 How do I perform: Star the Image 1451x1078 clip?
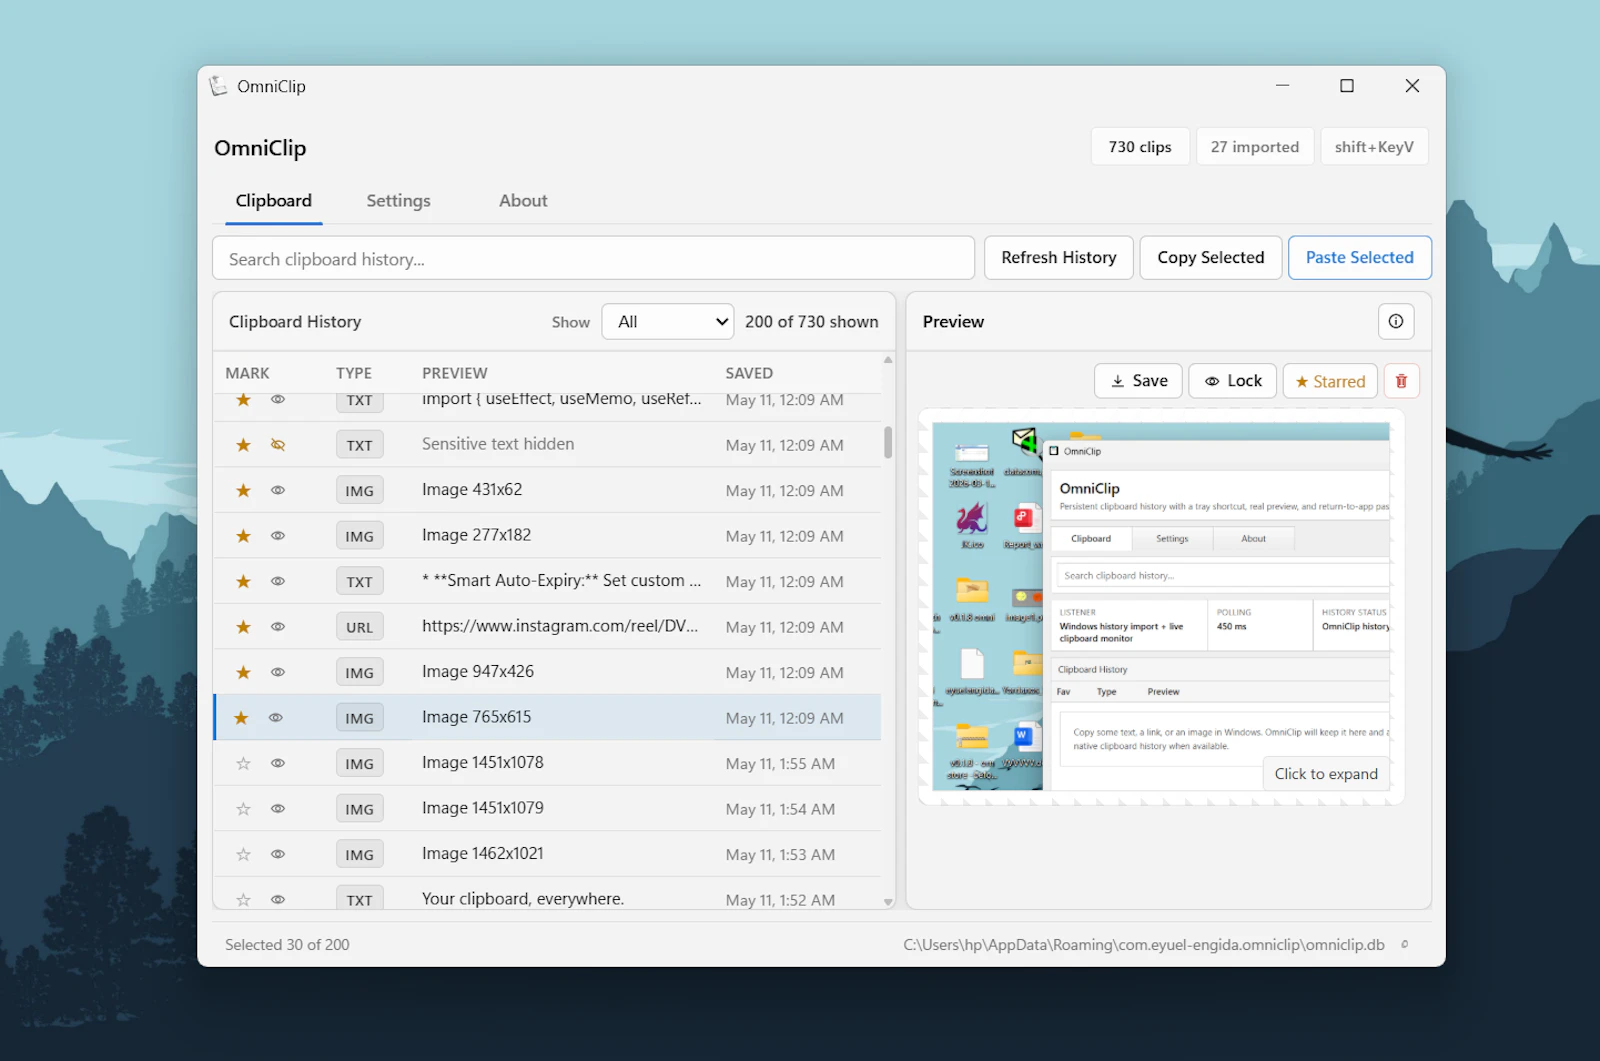pyautogui.click(x=243, y=763)
